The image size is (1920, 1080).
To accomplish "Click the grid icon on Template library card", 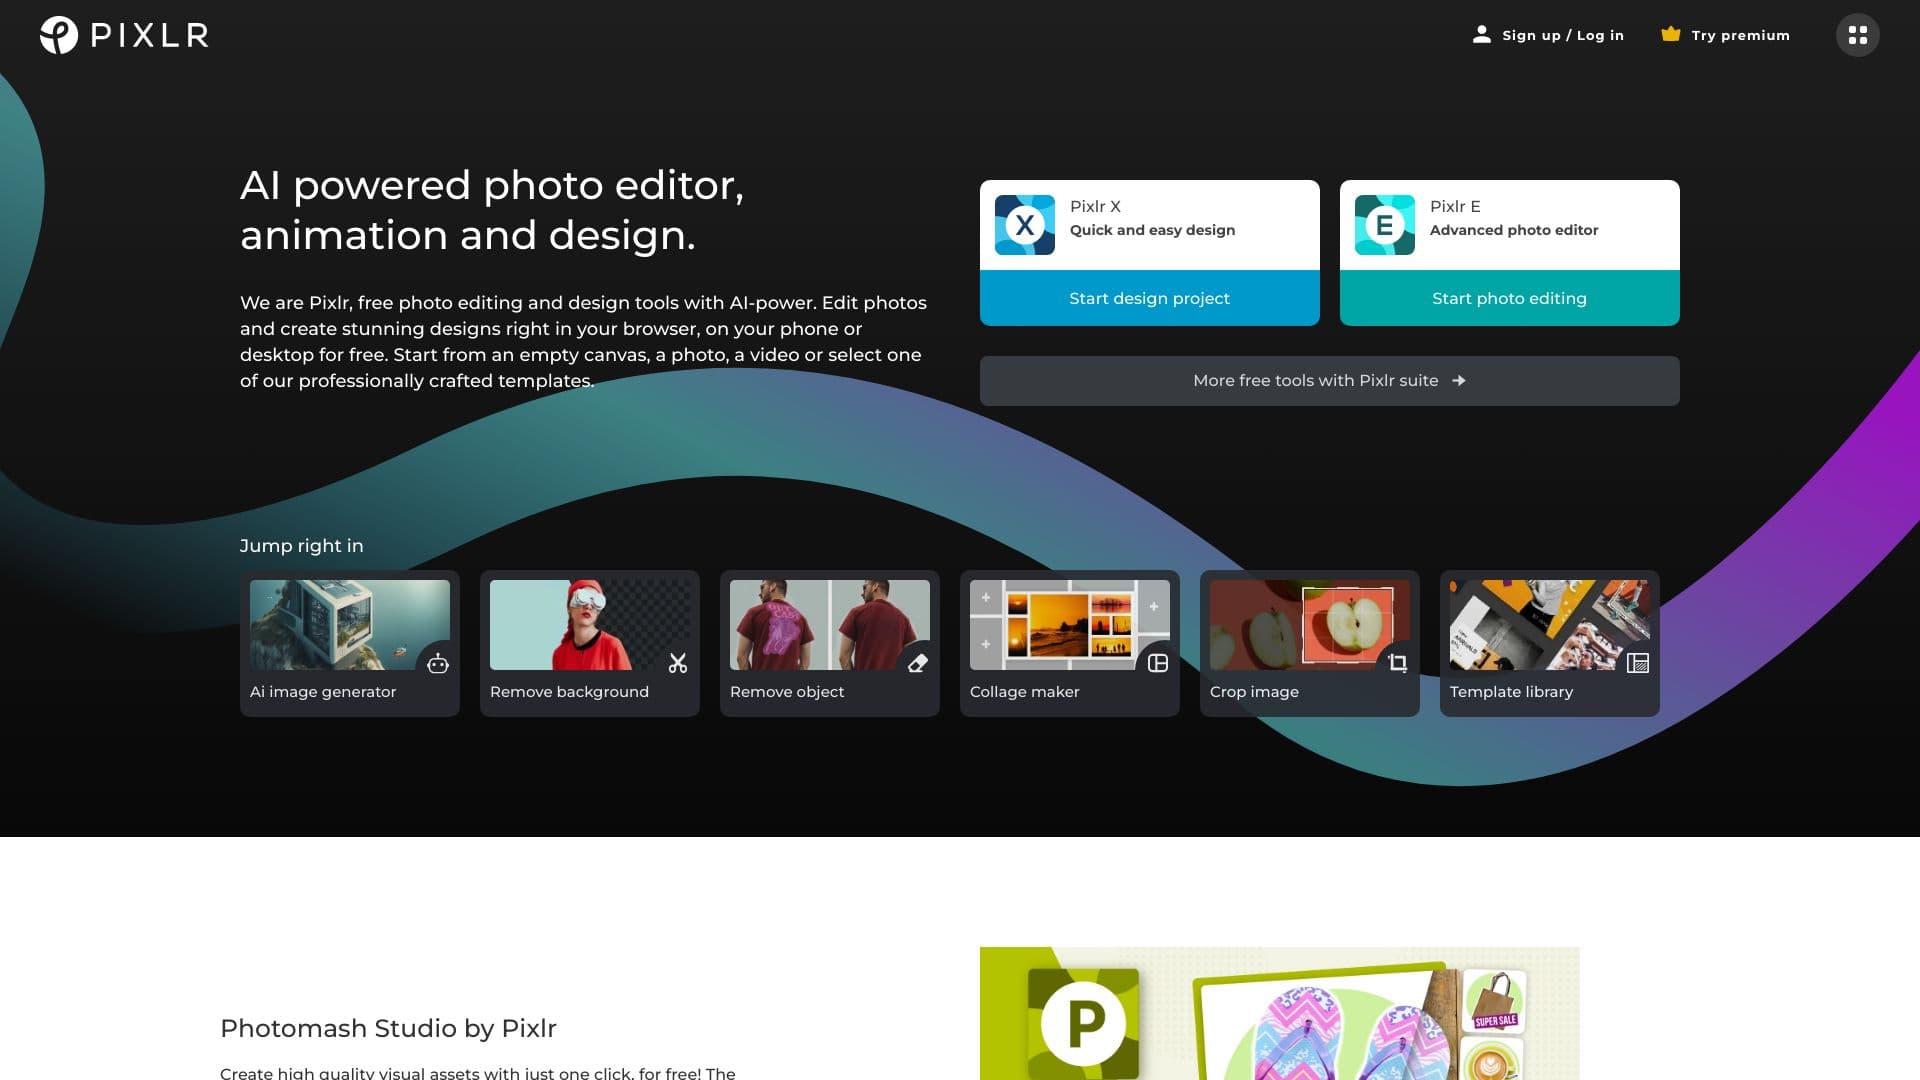I will pyautogui.click(x=1637, y=661).
